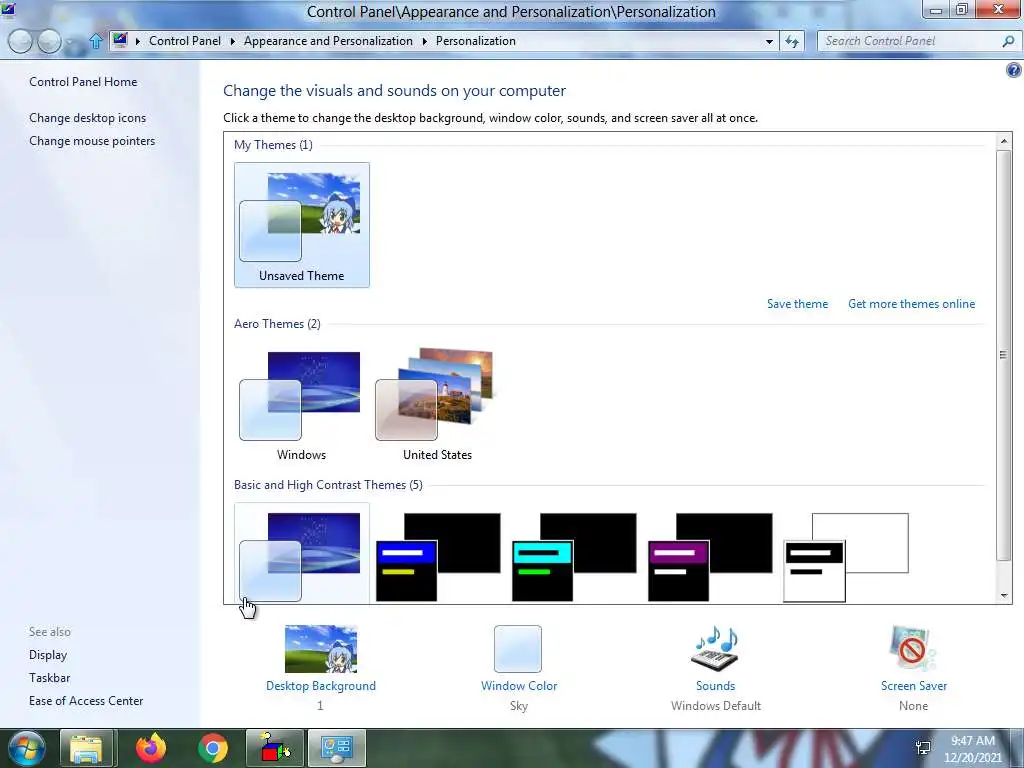1024x768 pixels.
Task: Click the Forward navigation arrow button
Action: click(x=49, y=41)
